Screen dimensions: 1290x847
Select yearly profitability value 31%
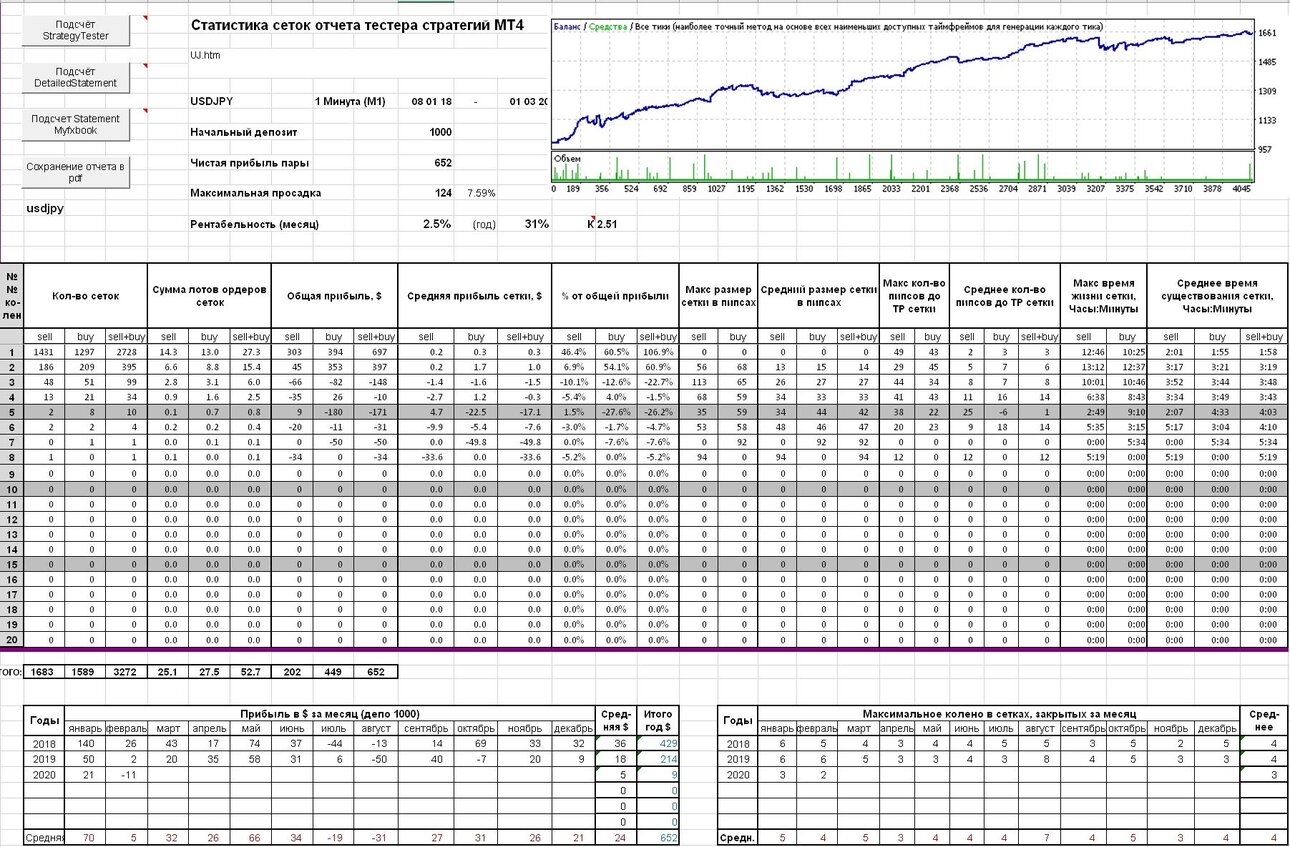[x=536, y=224]
